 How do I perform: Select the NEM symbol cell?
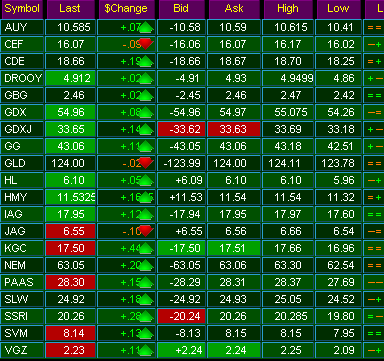22,265
